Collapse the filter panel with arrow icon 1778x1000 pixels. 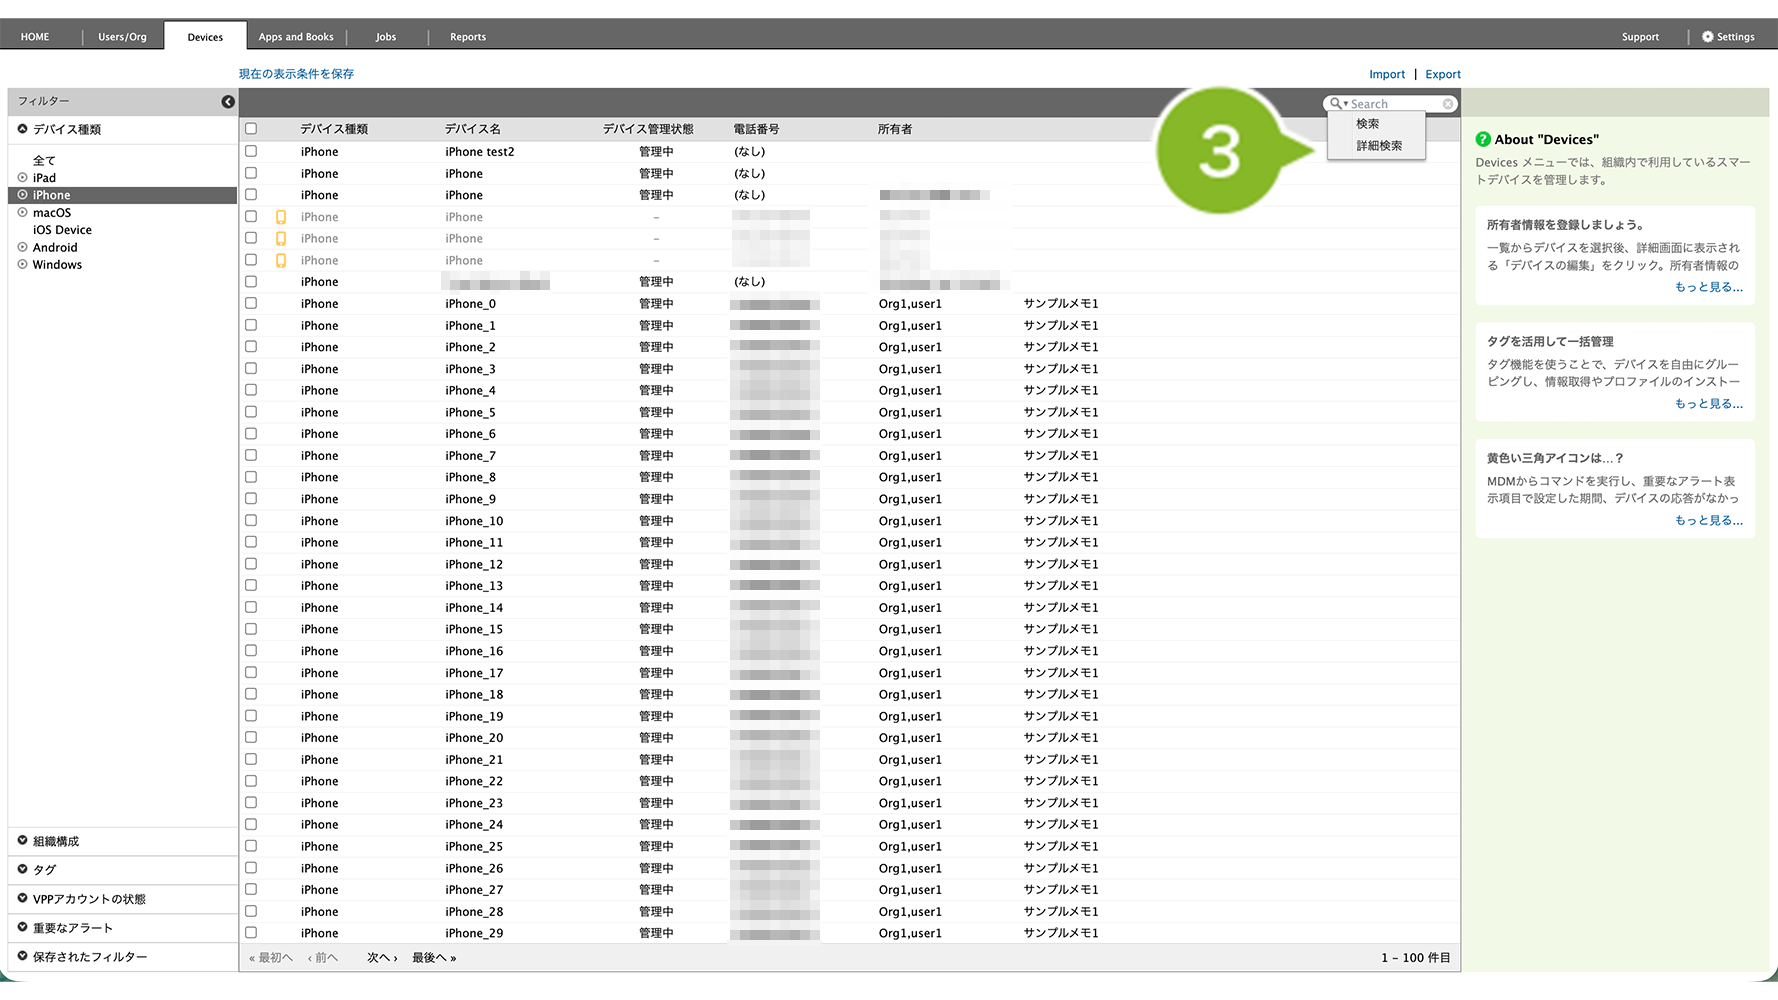pos(228,102)
